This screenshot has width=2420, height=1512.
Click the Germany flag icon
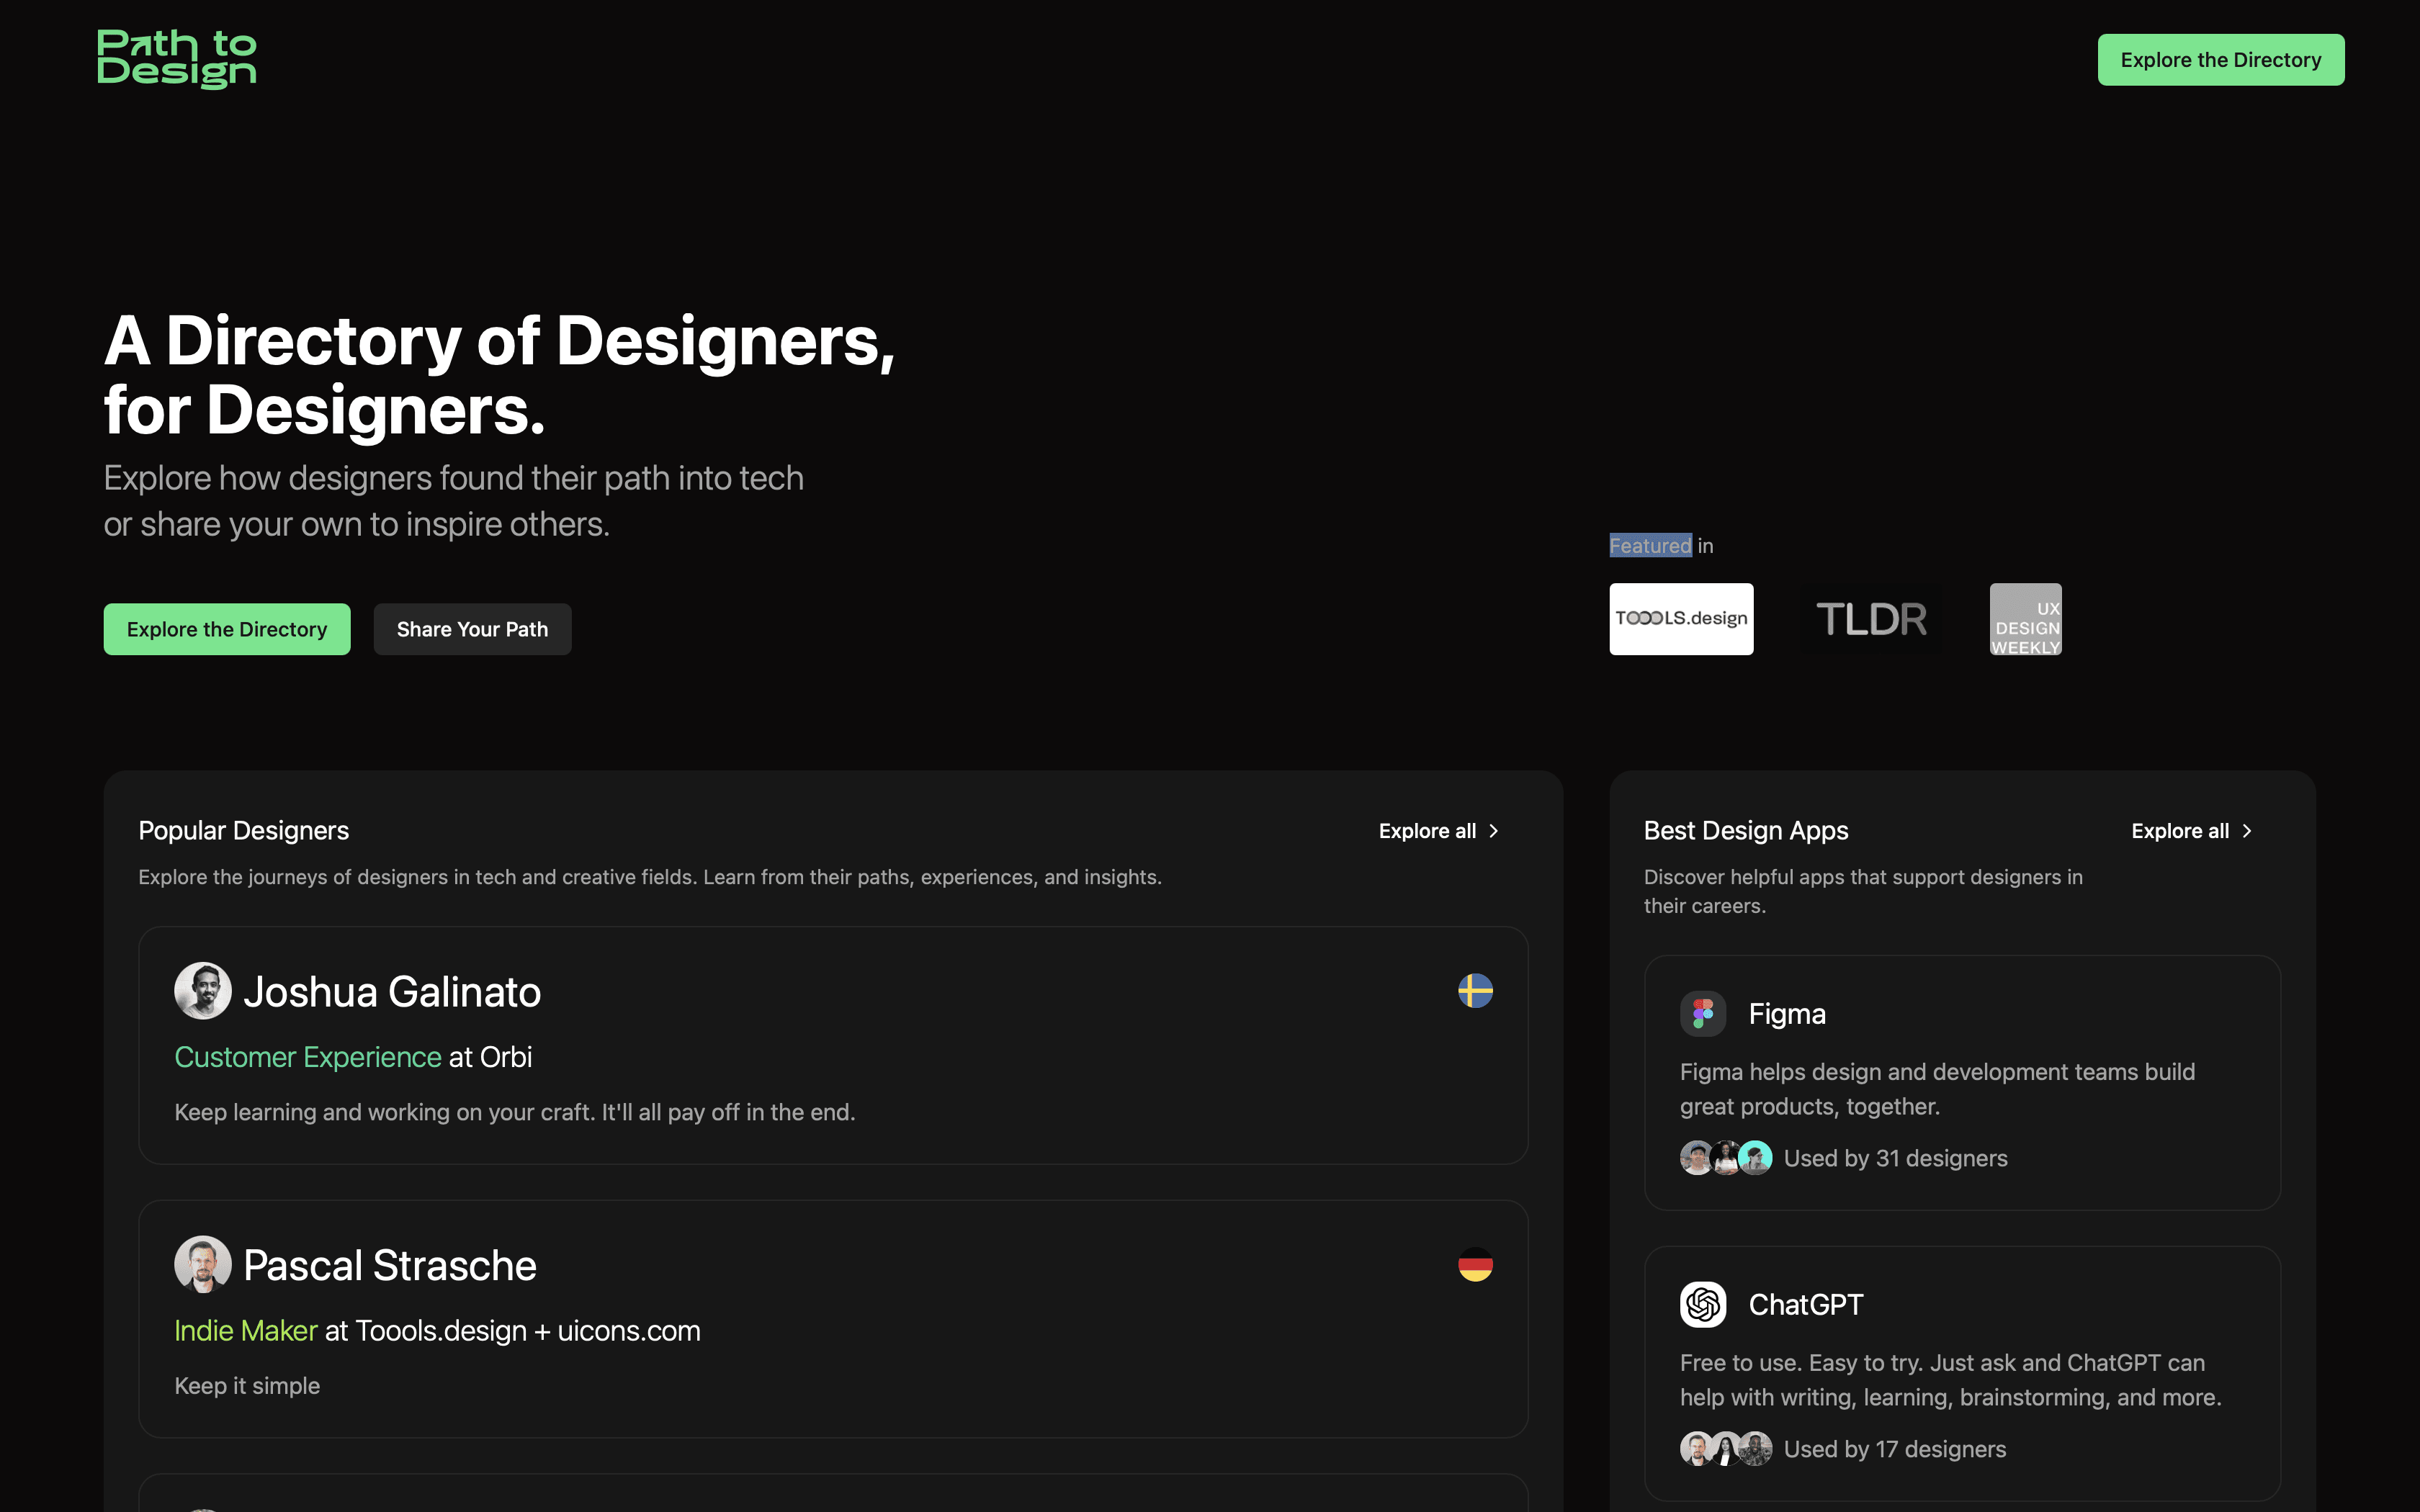(1475, 1265)
